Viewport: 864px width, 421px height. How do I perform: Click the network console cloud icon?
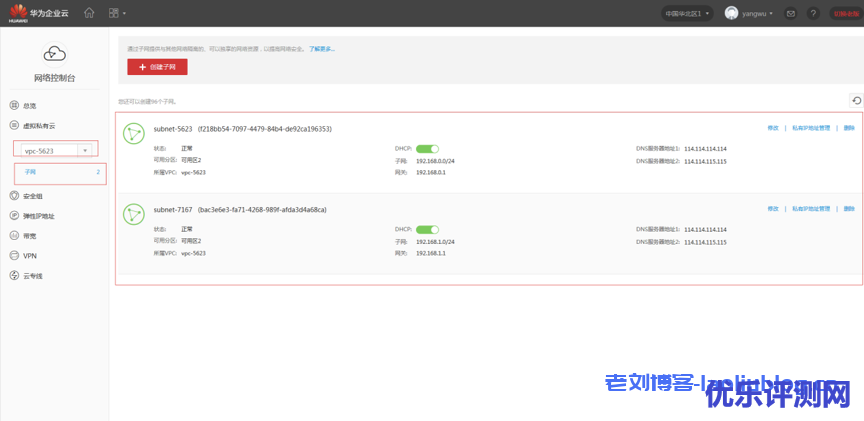[x=55, y=54]
